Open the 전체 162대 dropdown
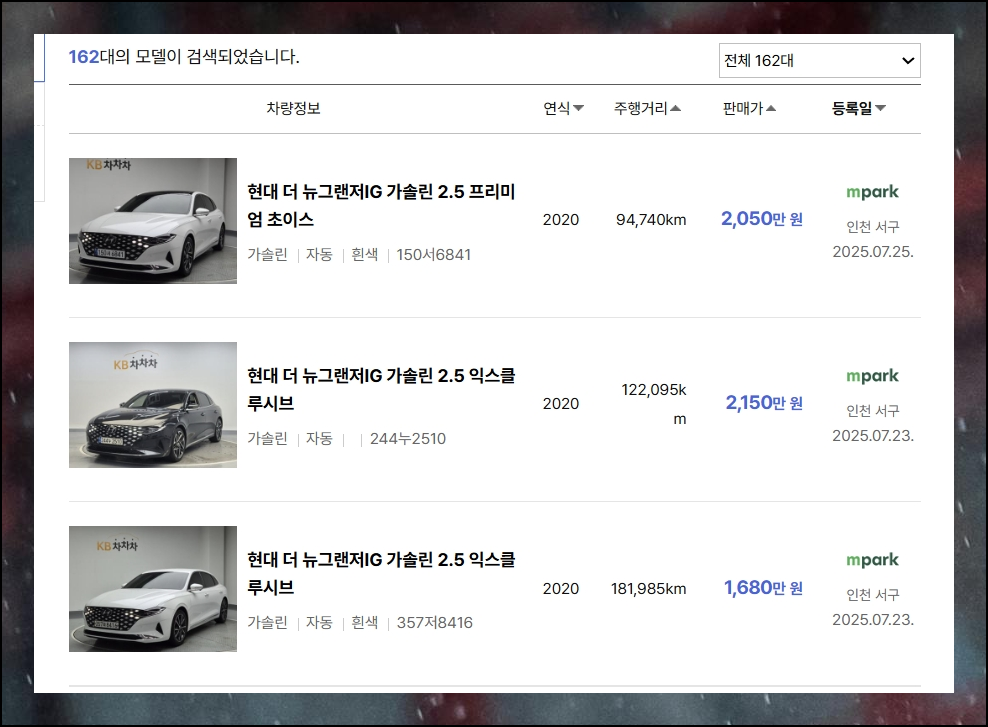The image size is (988, 727). click(x=819, y=60)
